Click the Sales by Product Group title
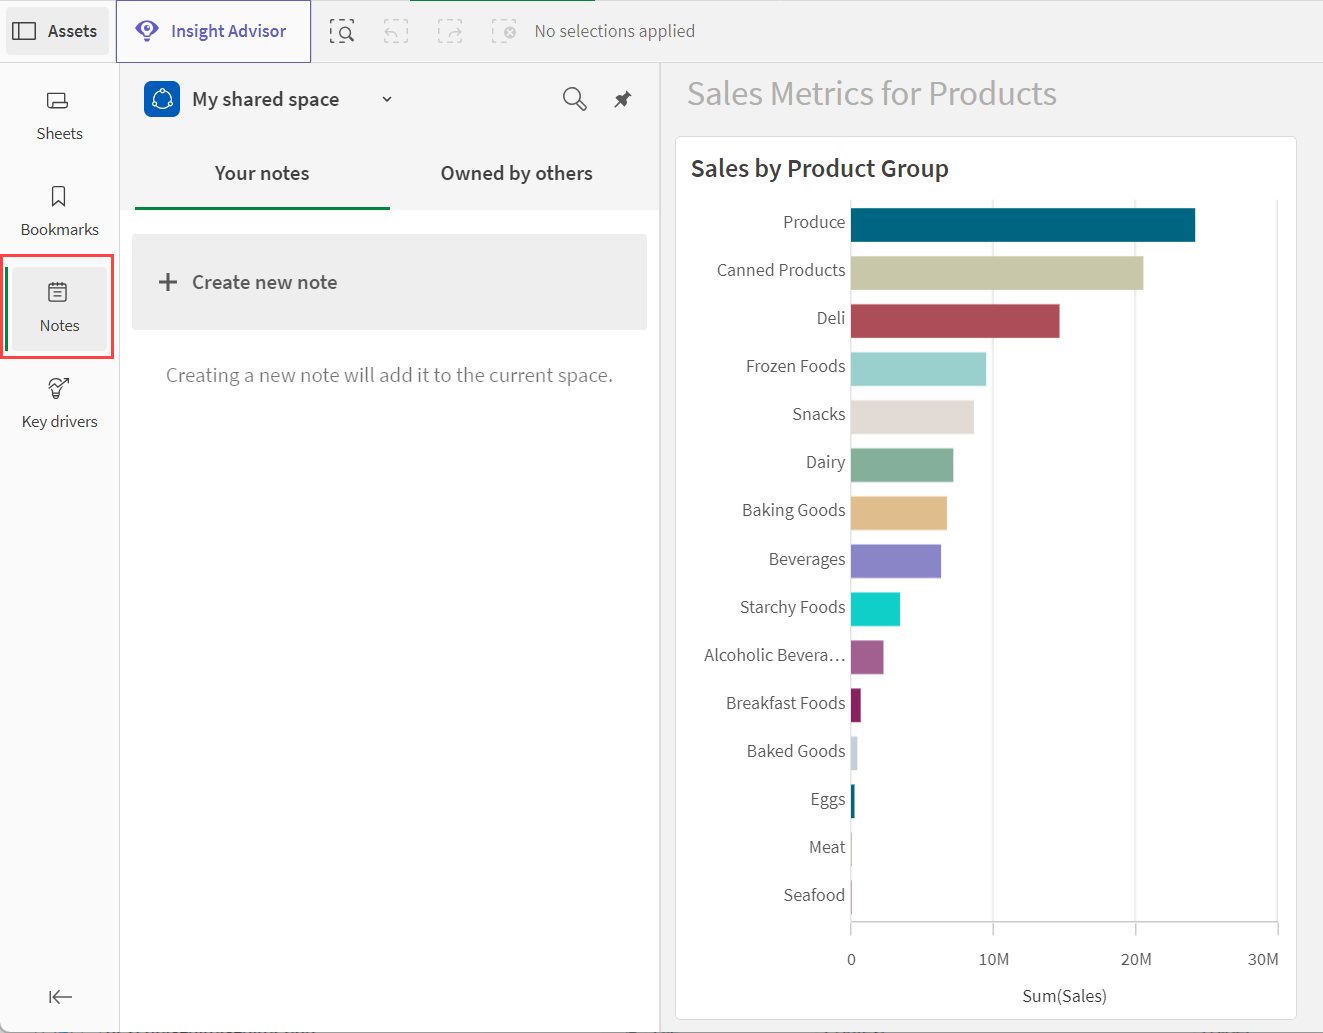 [x=819, y=168]
